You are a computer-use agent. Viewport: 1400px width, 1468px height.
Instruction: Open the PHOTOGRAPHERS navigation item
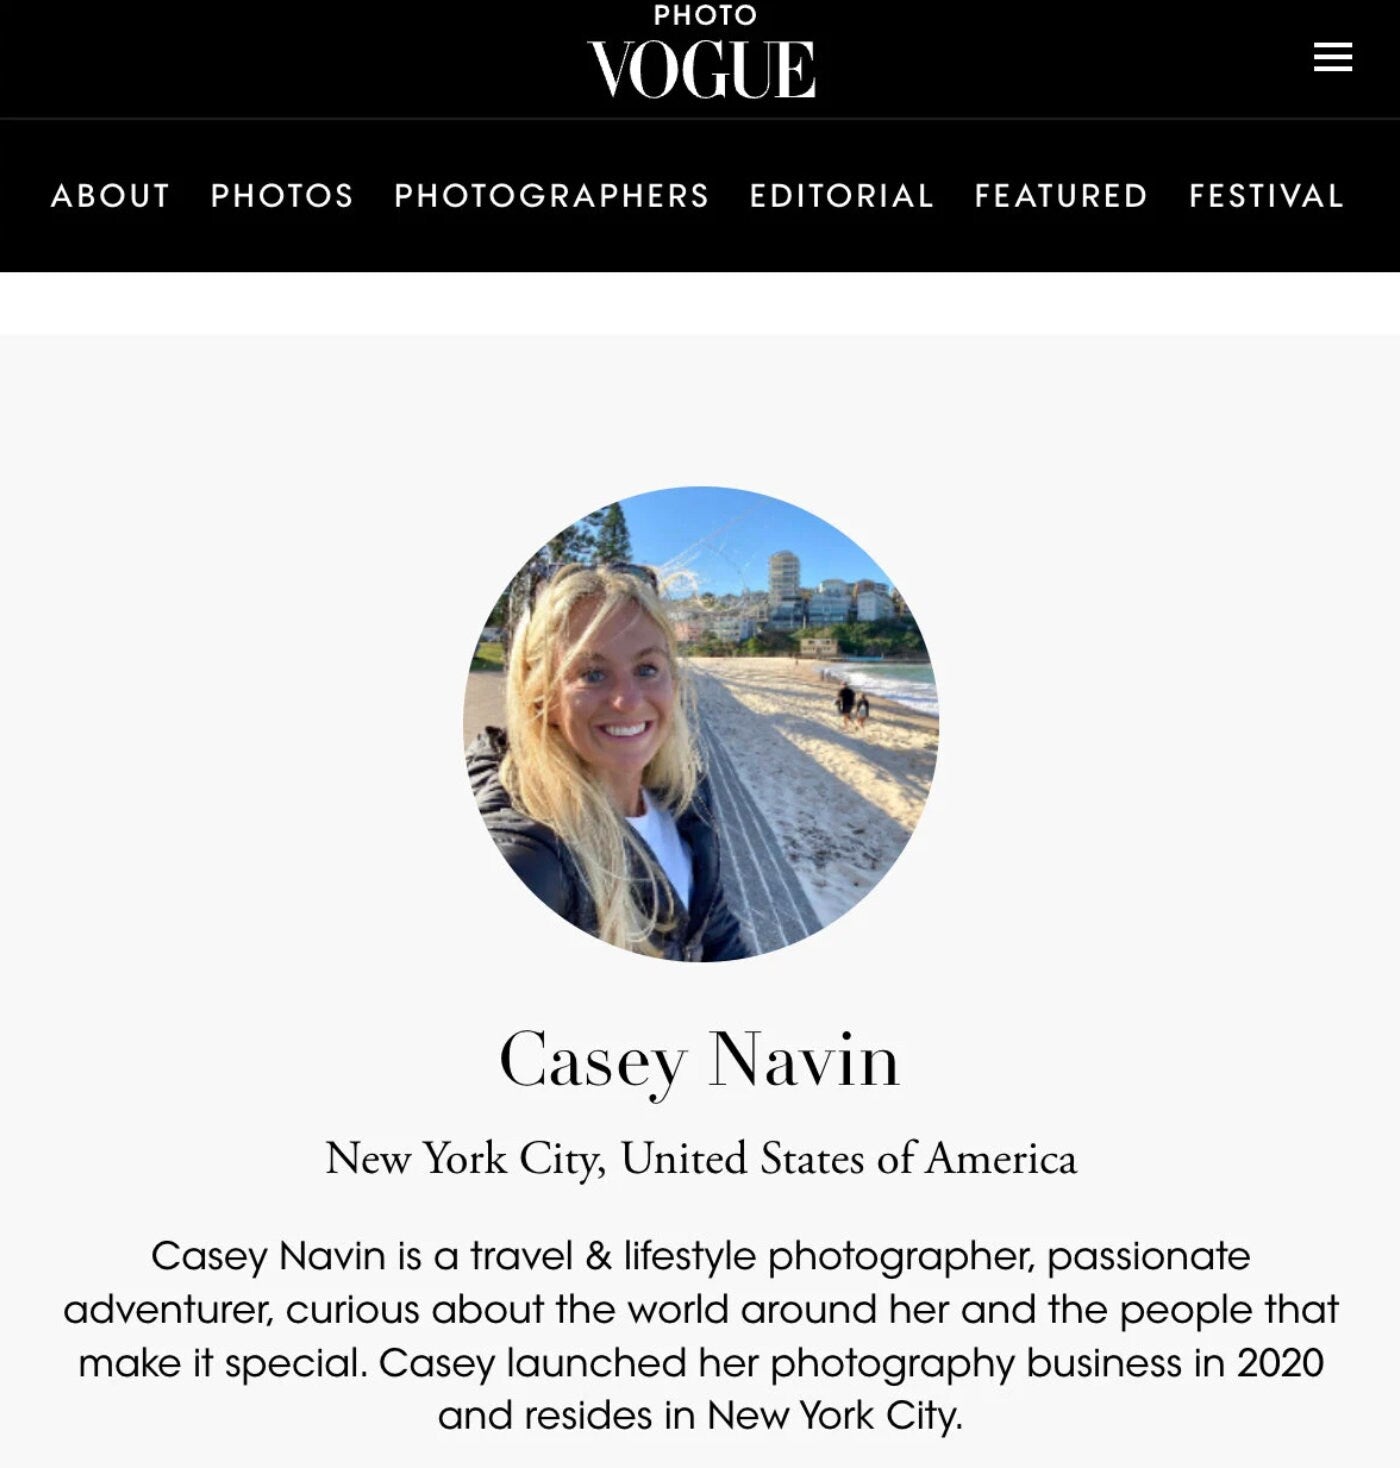click(x=552, y=195)
